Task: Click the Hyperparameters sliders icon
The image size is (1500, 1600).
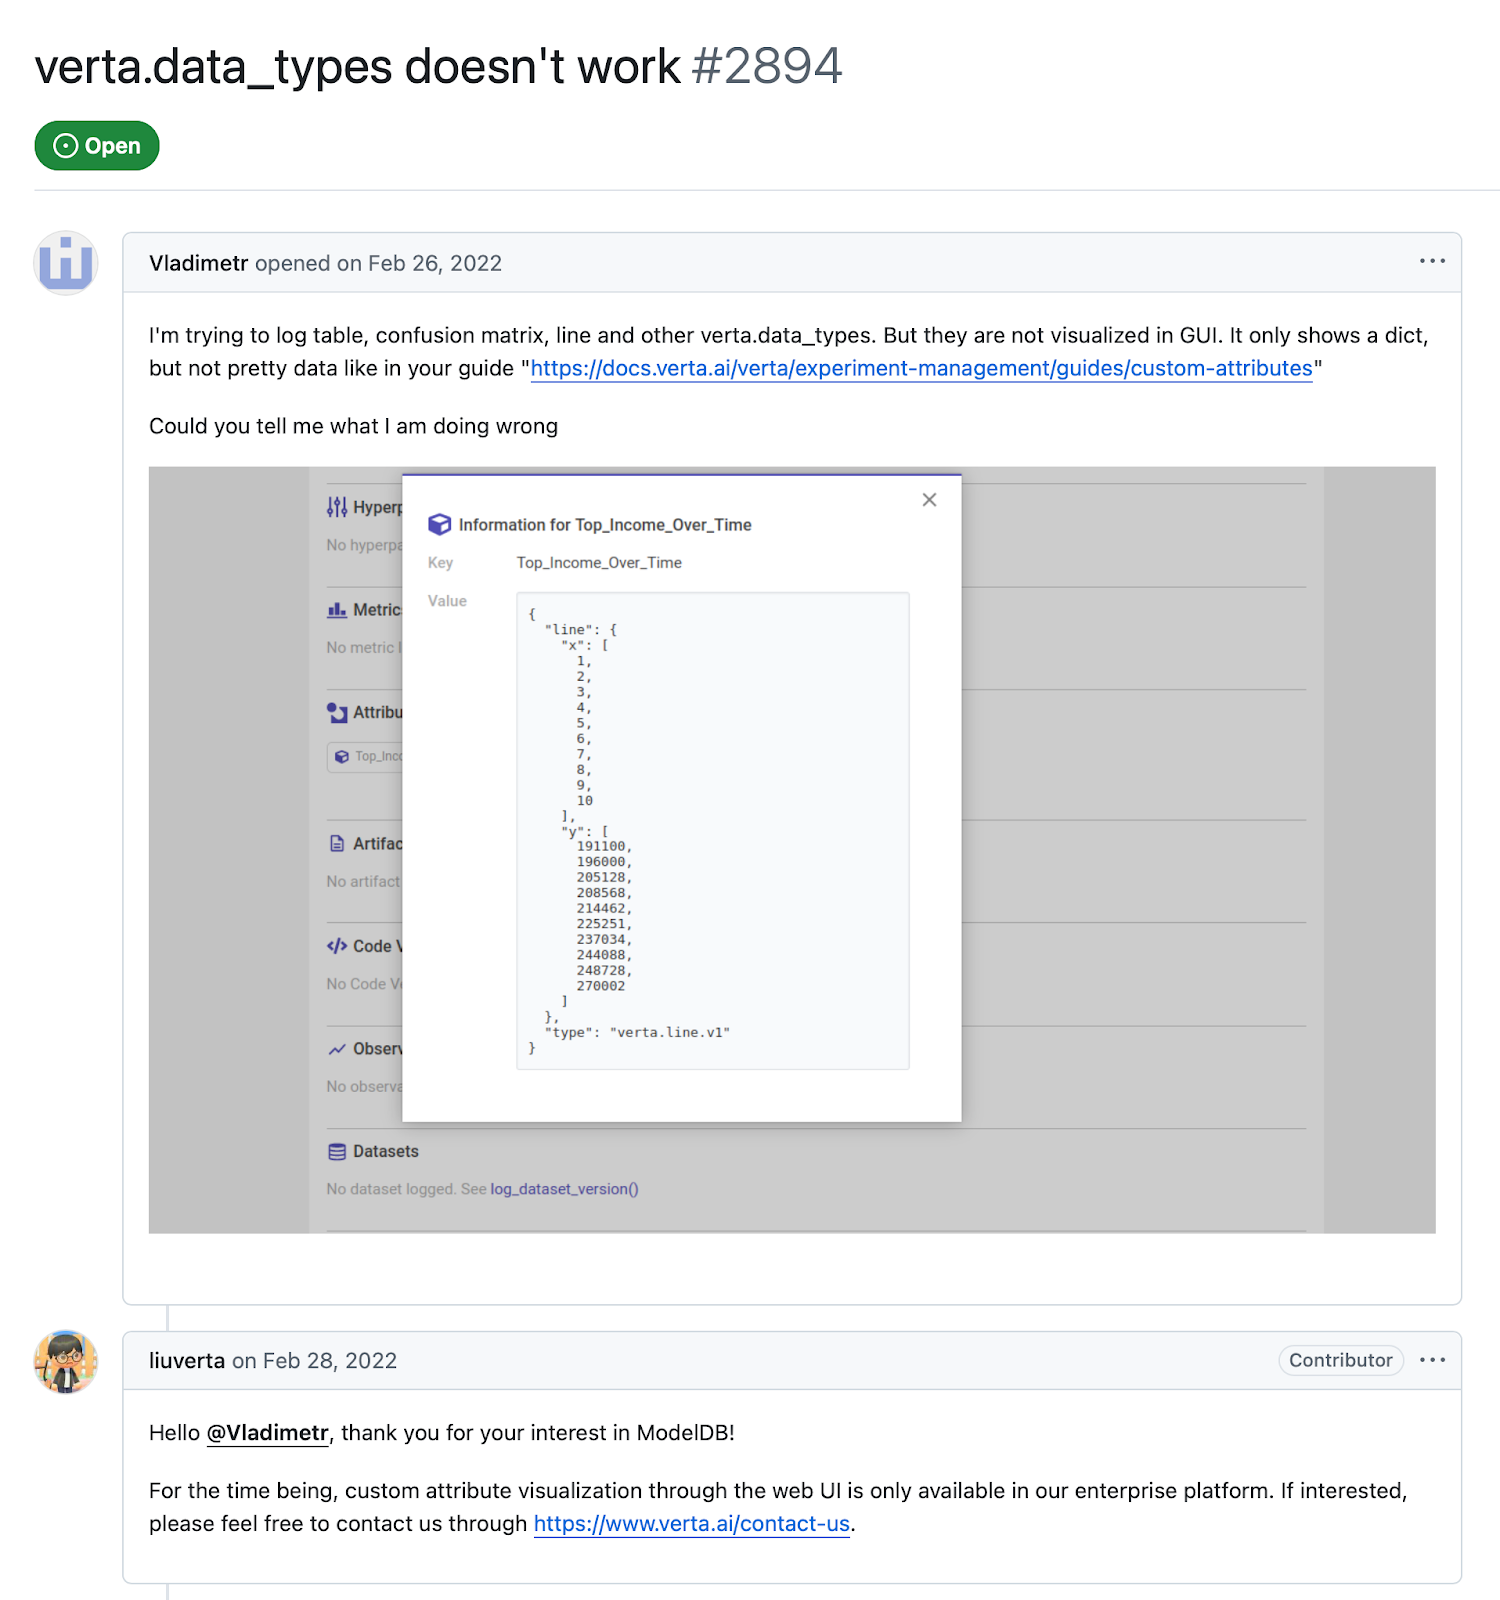Action: coord(337,507)
